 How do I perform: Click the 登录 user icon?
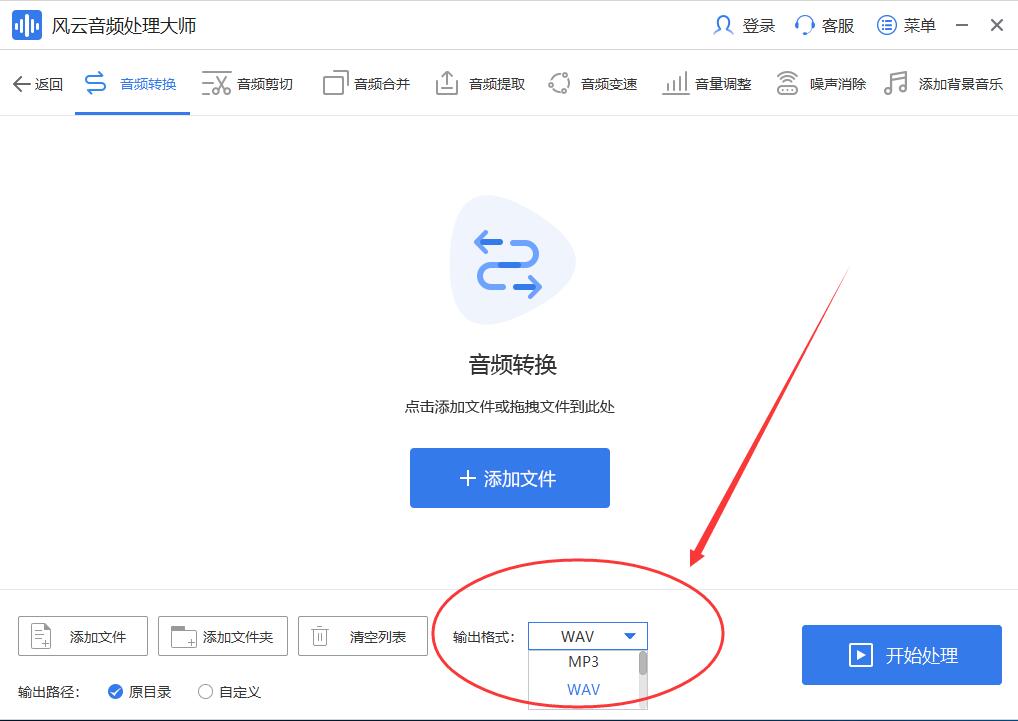723,25
